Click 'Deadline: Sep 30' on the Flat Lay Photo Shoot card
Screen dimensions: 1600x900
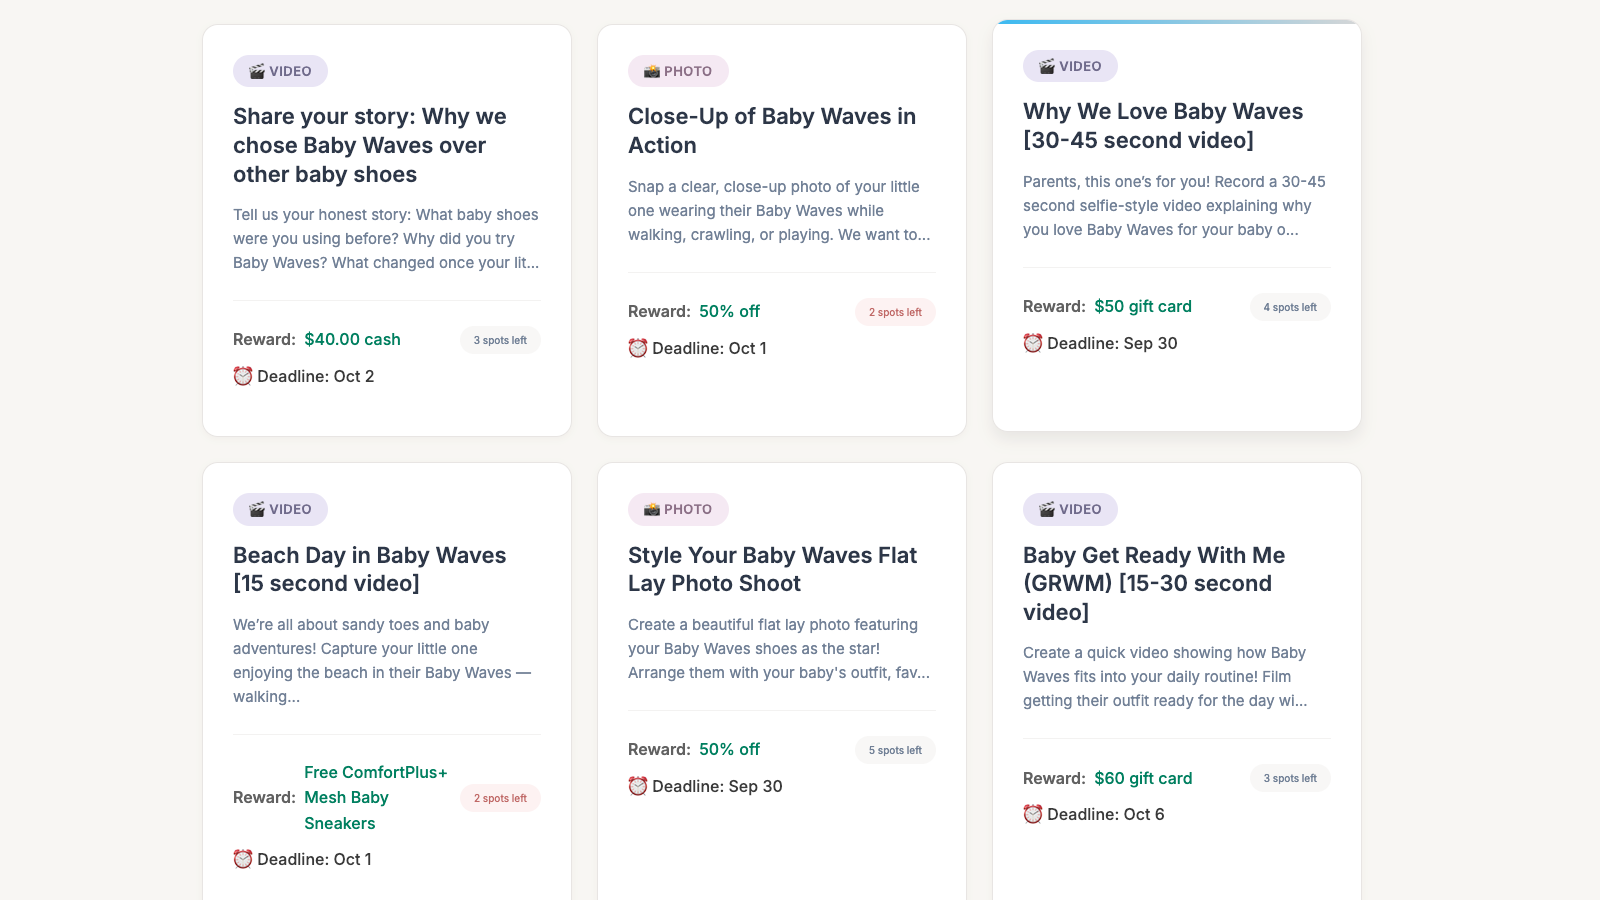point(717,786)
